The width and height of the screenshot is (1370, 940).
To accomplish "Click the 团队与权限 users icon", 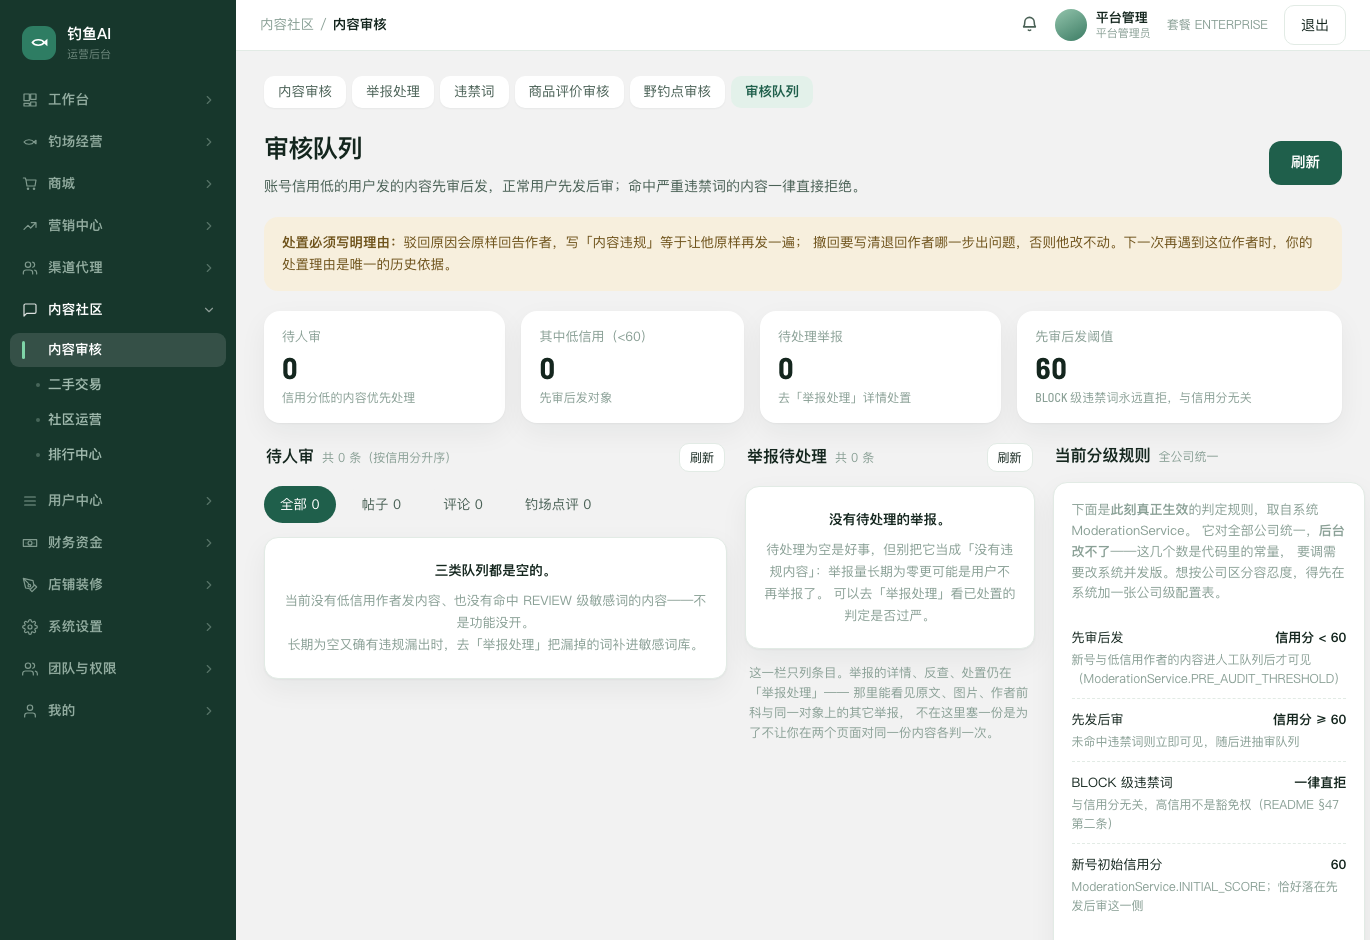I will [x=30, y=669].
